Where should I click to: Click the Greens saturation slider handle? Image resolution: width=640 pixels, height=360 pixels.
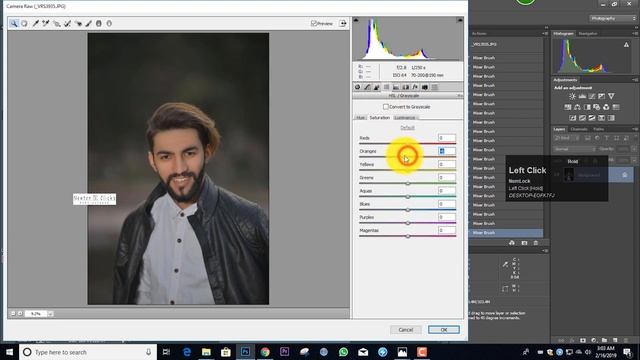407,184
